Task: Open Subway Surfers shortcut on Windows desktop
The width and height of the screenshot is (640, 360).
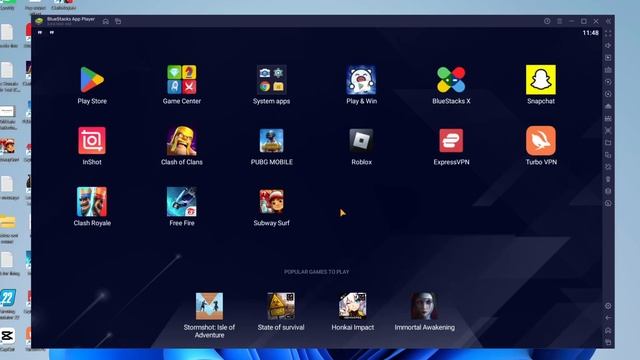Action: [x=7, y=147]
